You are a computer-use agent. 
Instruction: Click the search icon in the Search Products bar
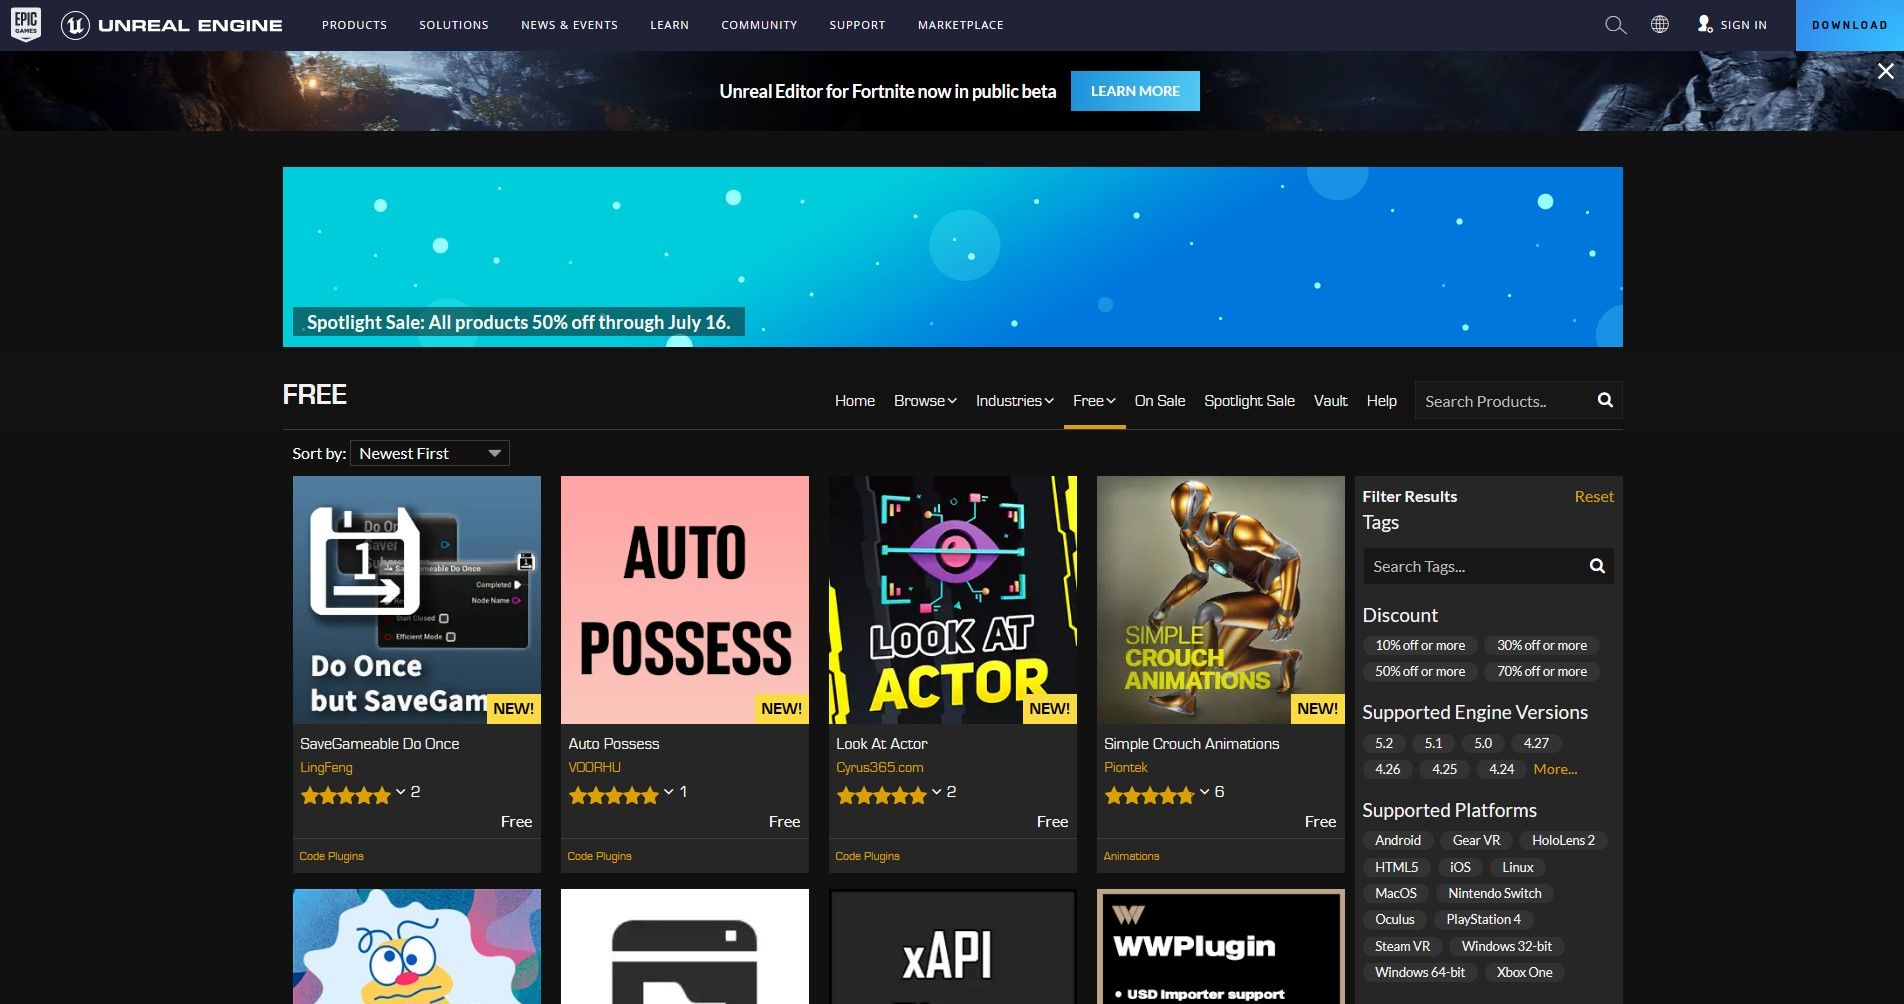tap(1604, 400)
